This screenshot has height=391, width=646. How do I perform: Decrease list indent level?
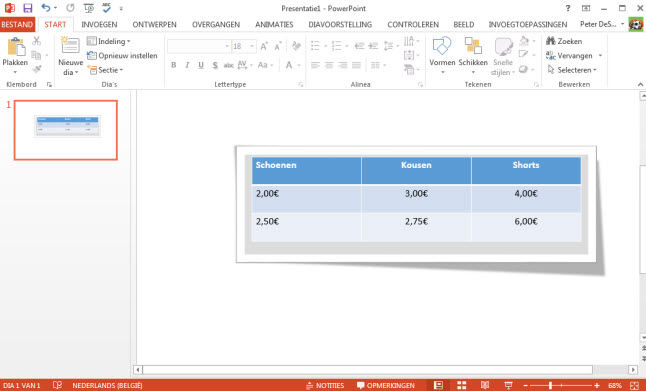[x=359, y=46]
